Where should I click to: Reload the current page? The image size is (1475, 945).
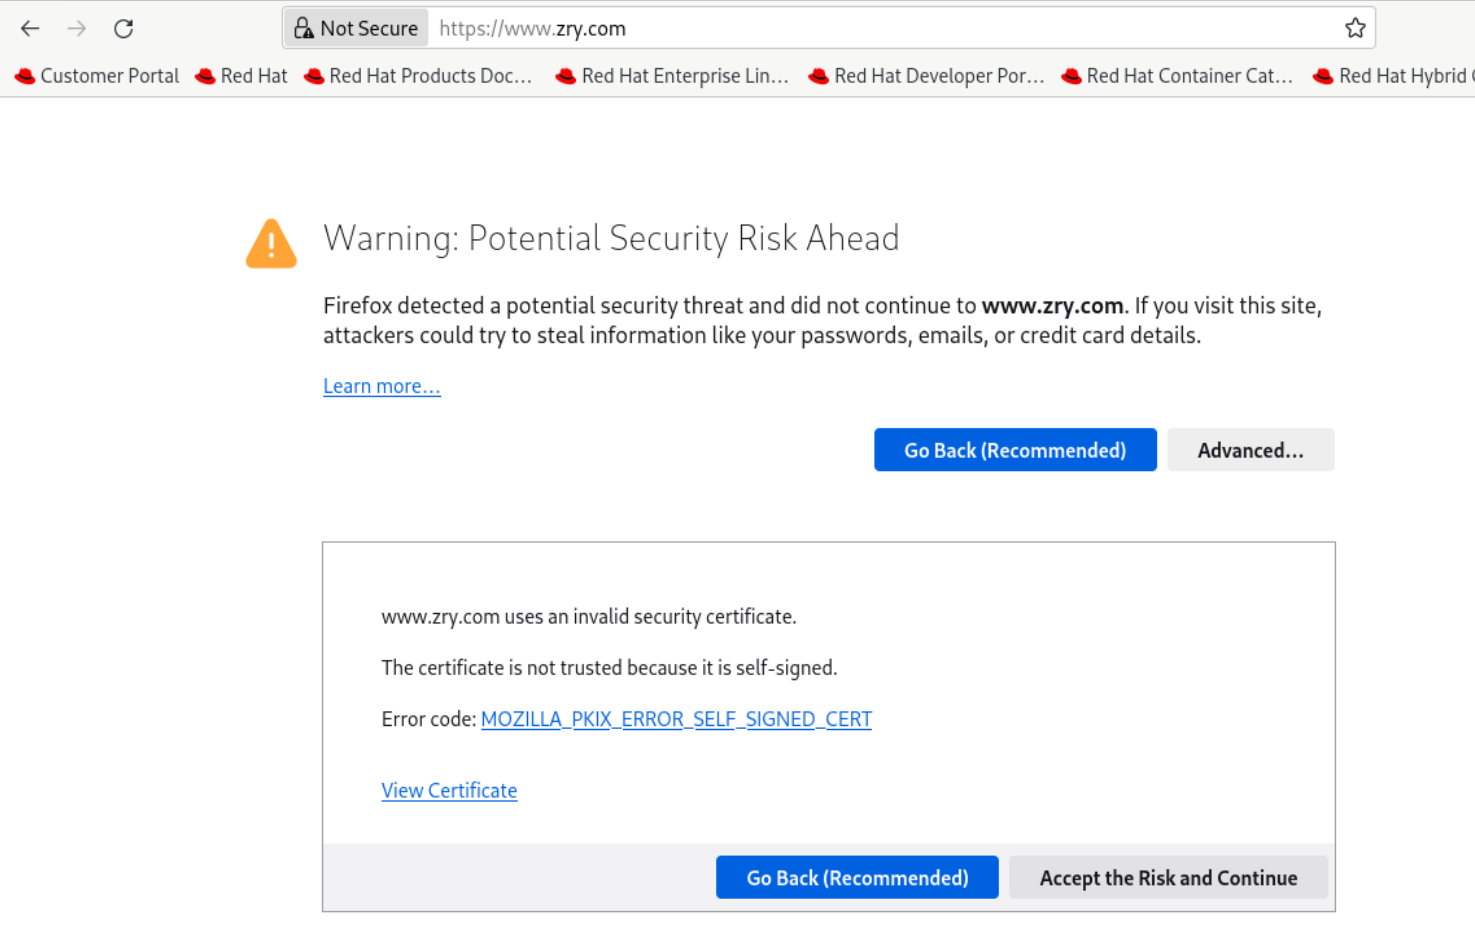pos(123,28)
